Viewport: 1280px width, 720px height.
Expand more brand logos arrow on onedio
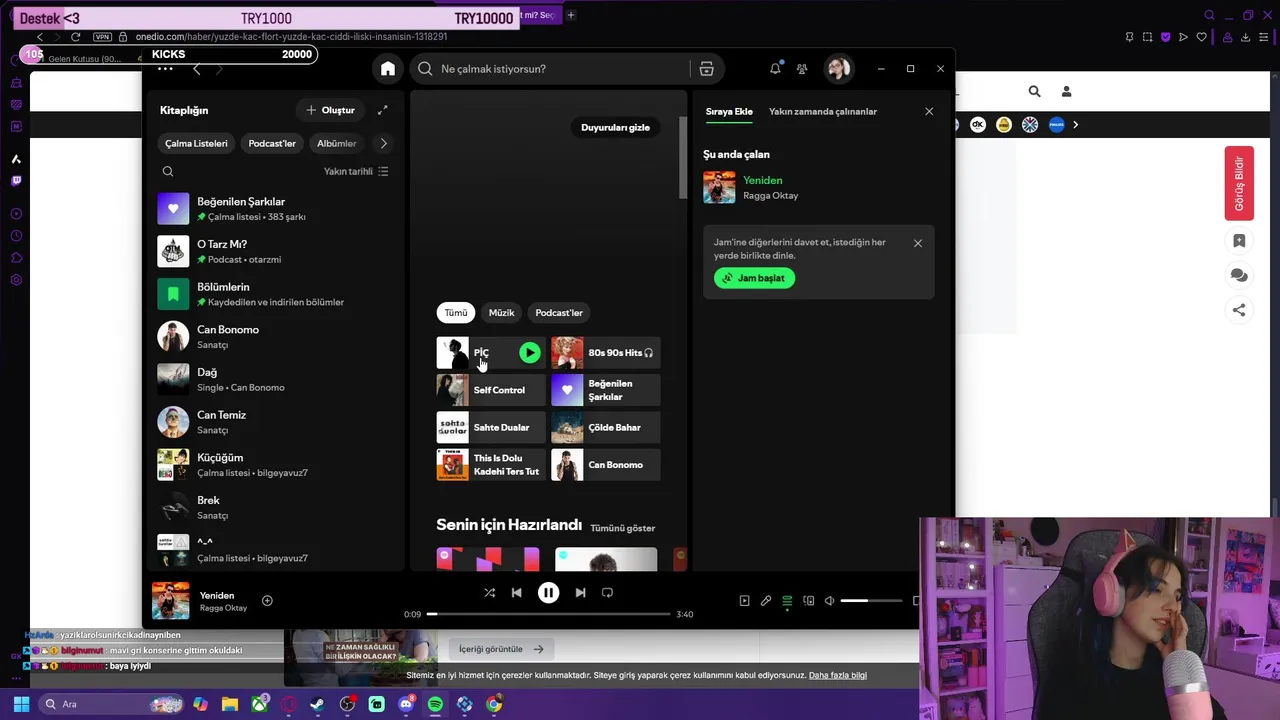point(1076,125)
